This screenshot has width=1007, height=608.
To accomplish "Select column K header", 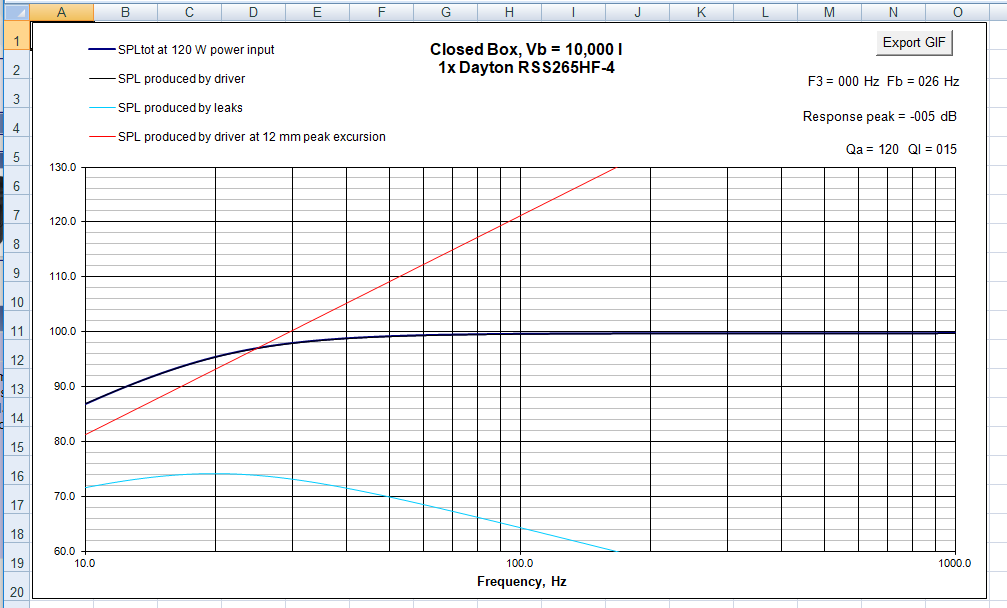I will click(701, 12).
